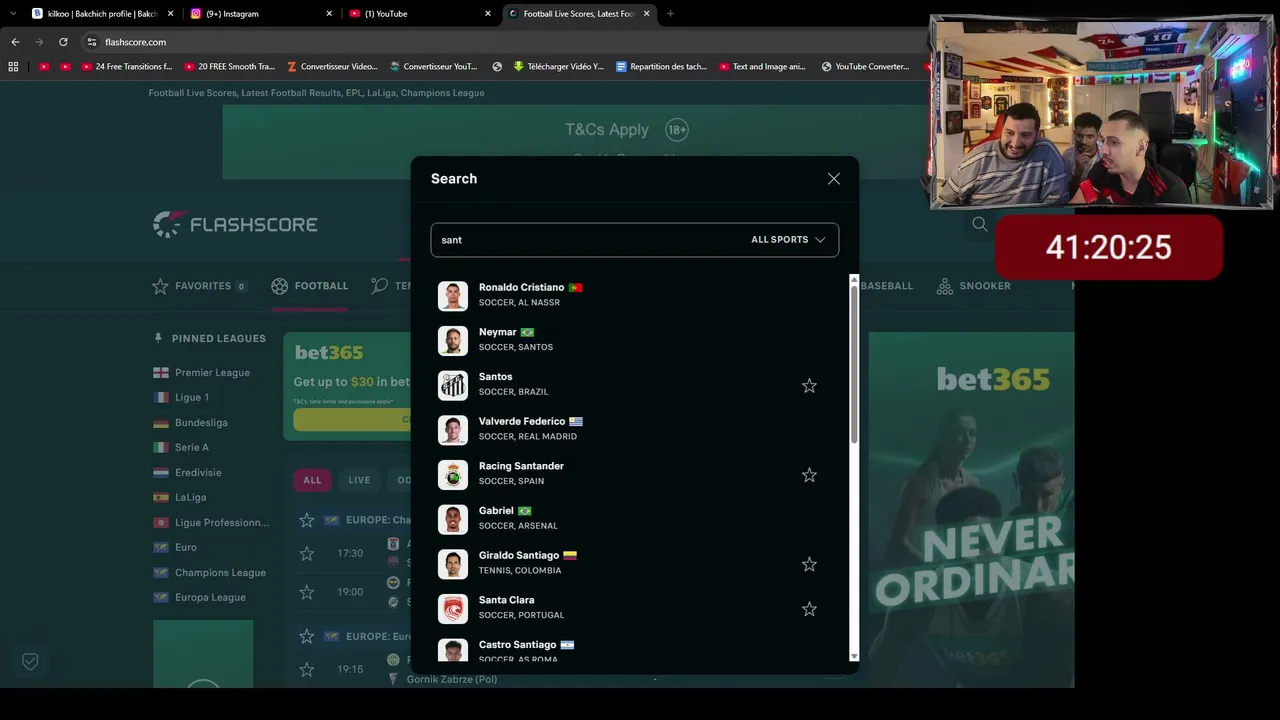1280x720 pixels.
Task: Open Ligue 1 from pinned leagues
Action: (181, 398)
